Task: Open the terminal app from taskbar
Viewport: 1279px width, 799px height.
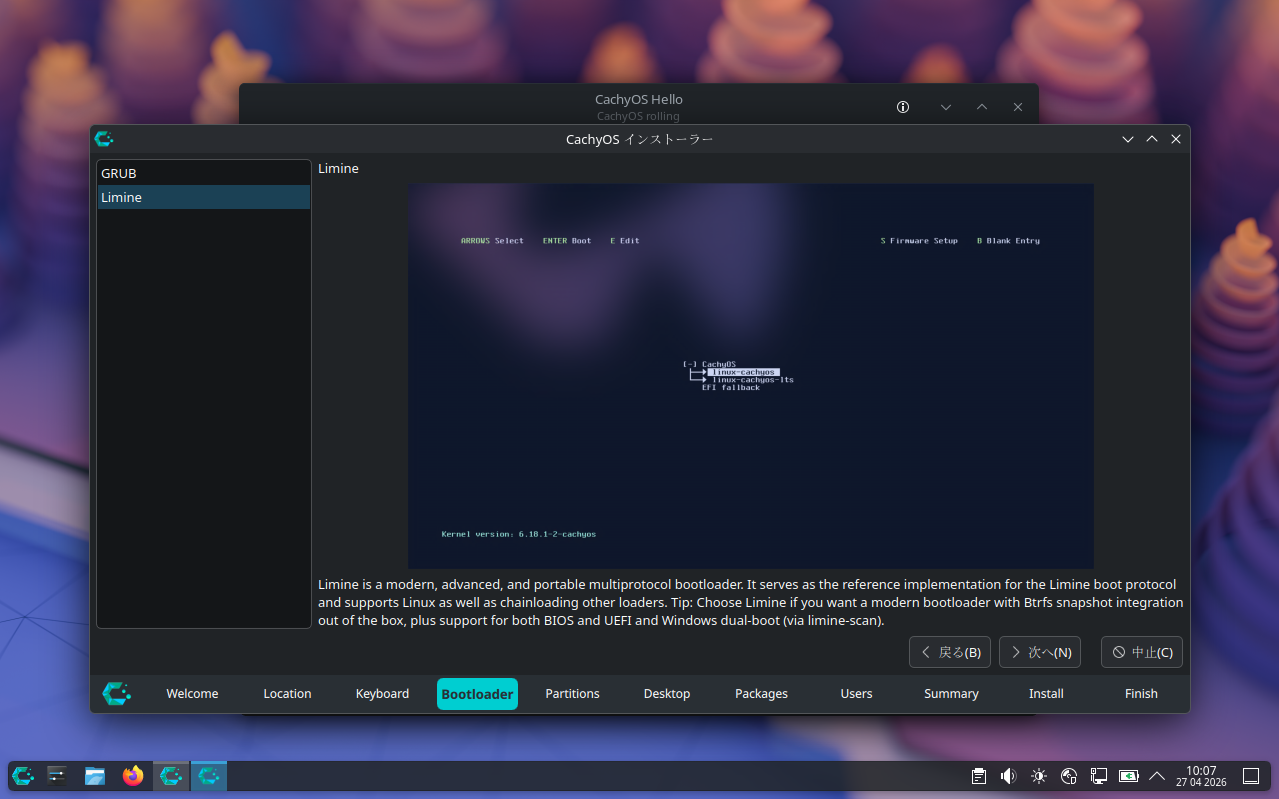Action: click(57, 776)
